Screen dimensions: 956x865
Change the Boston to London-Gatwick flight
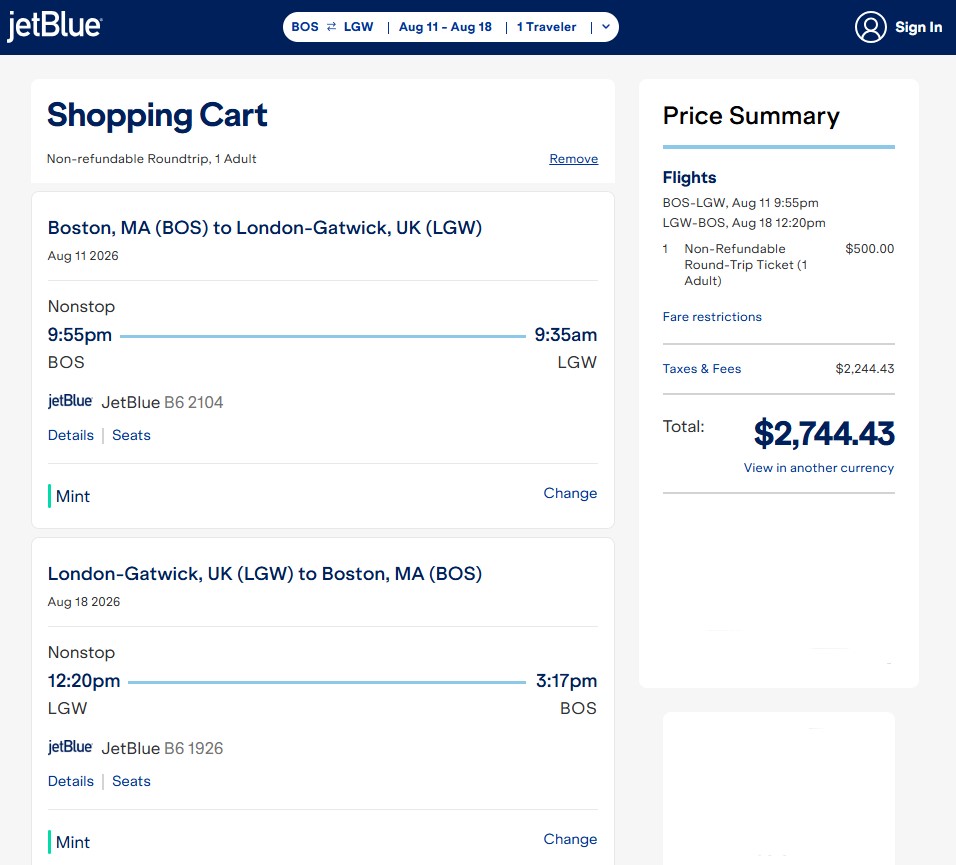570,493
